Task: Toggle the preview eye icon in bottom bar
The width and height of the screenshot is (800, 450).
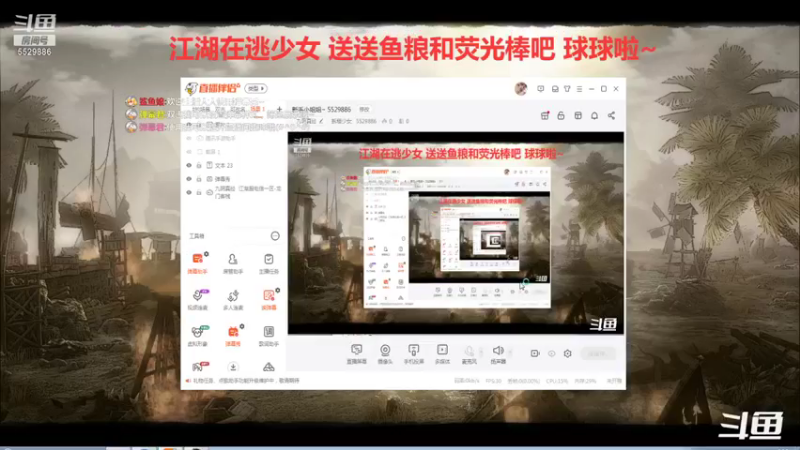Action: (552, 353)
